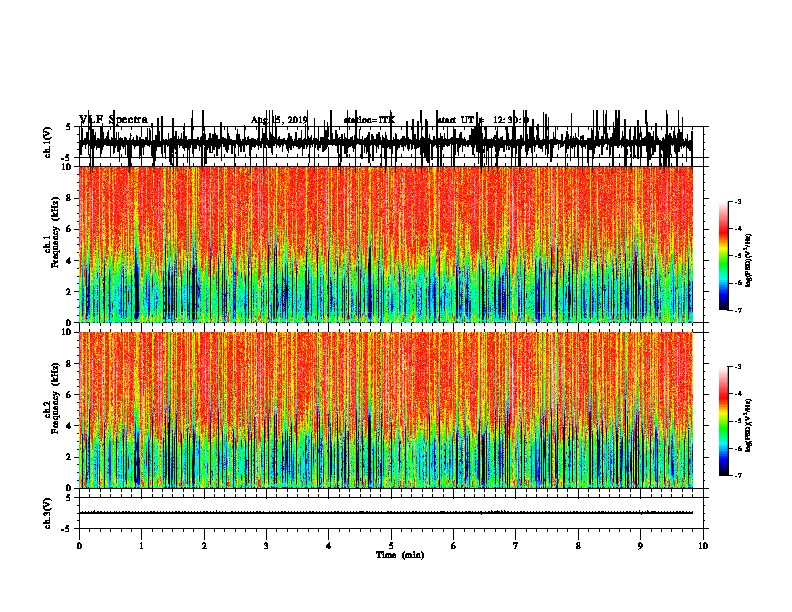Click the flat ch.3 voltage trace

[x=386, y=513]
